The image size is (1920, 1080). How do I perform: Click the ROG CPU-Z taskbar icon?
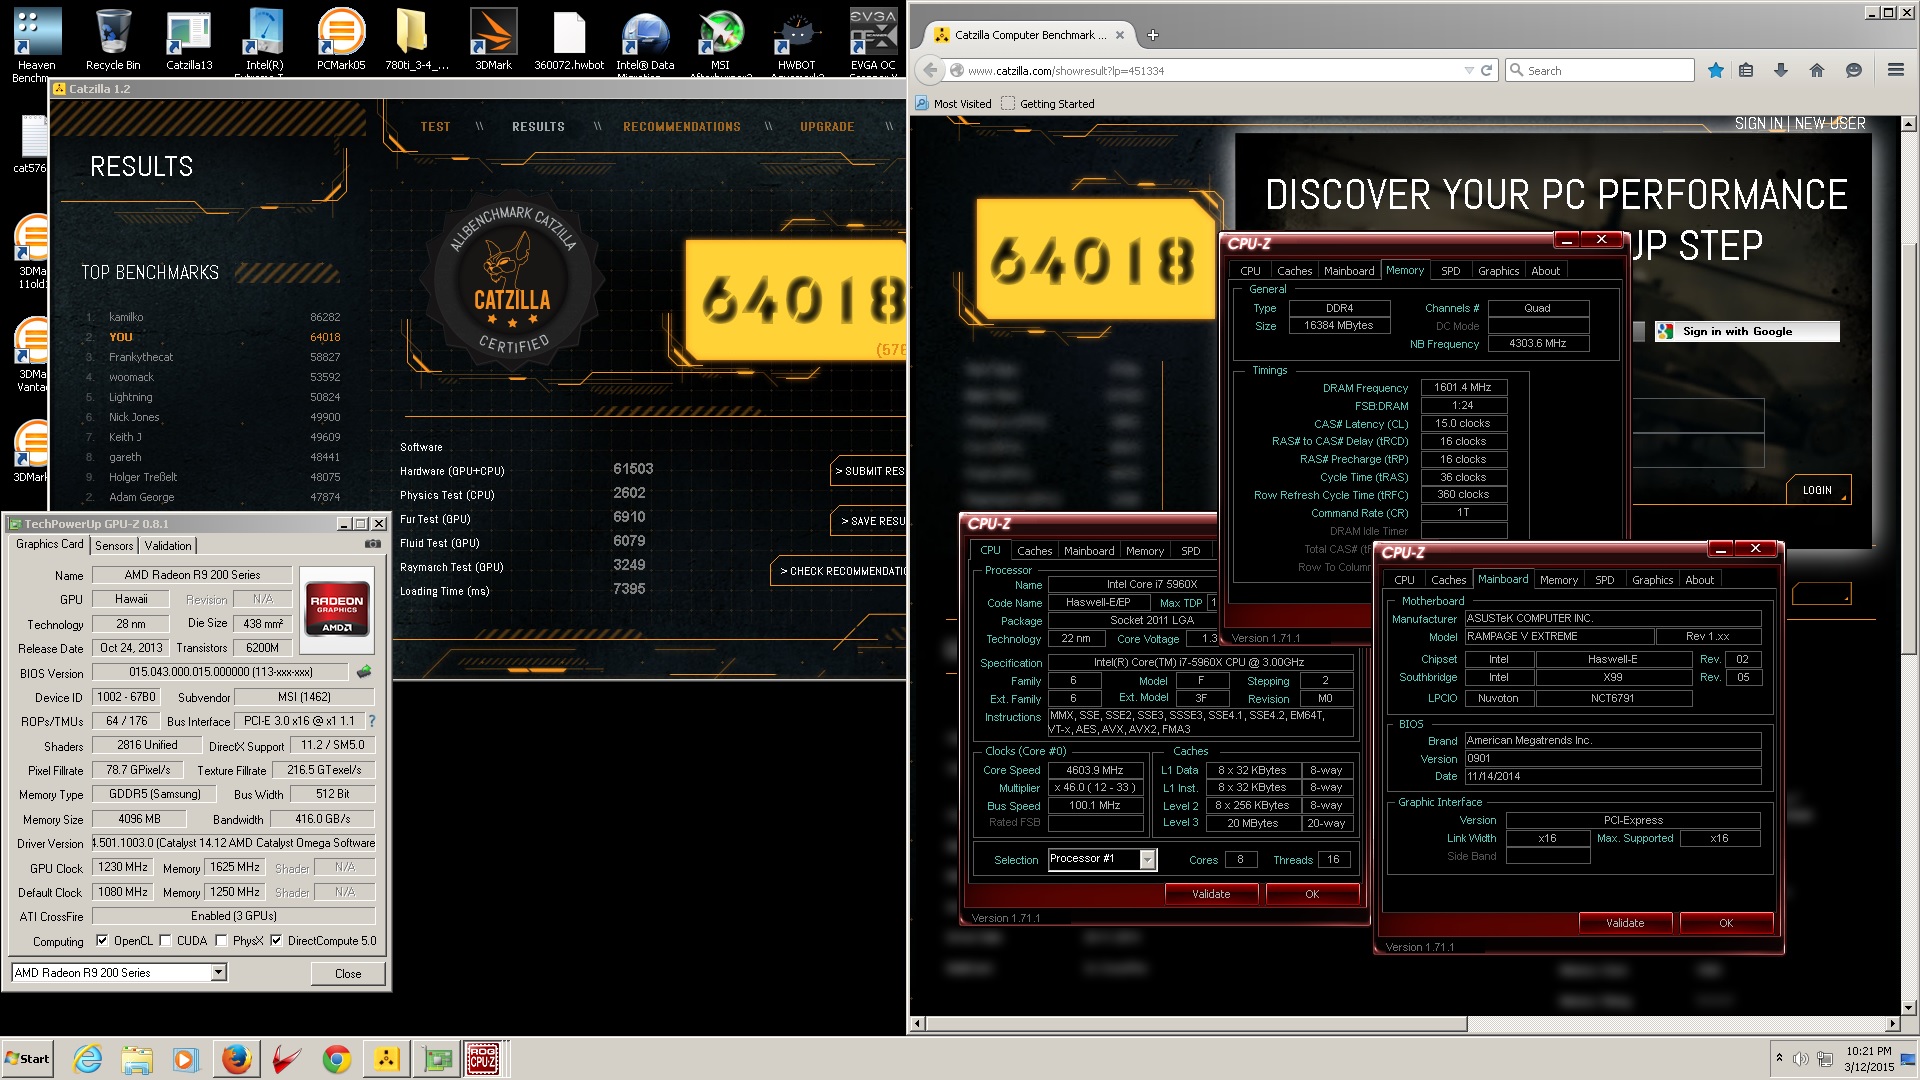tap(484, 1059)
